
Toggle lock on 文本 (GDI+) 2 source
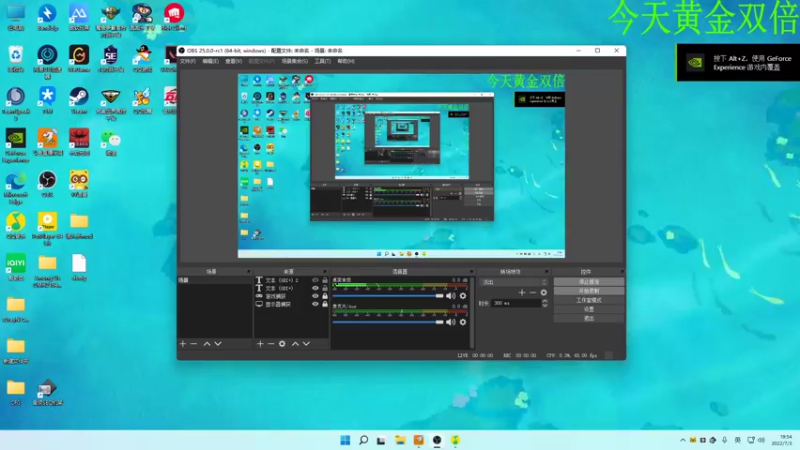pos(325,280)
